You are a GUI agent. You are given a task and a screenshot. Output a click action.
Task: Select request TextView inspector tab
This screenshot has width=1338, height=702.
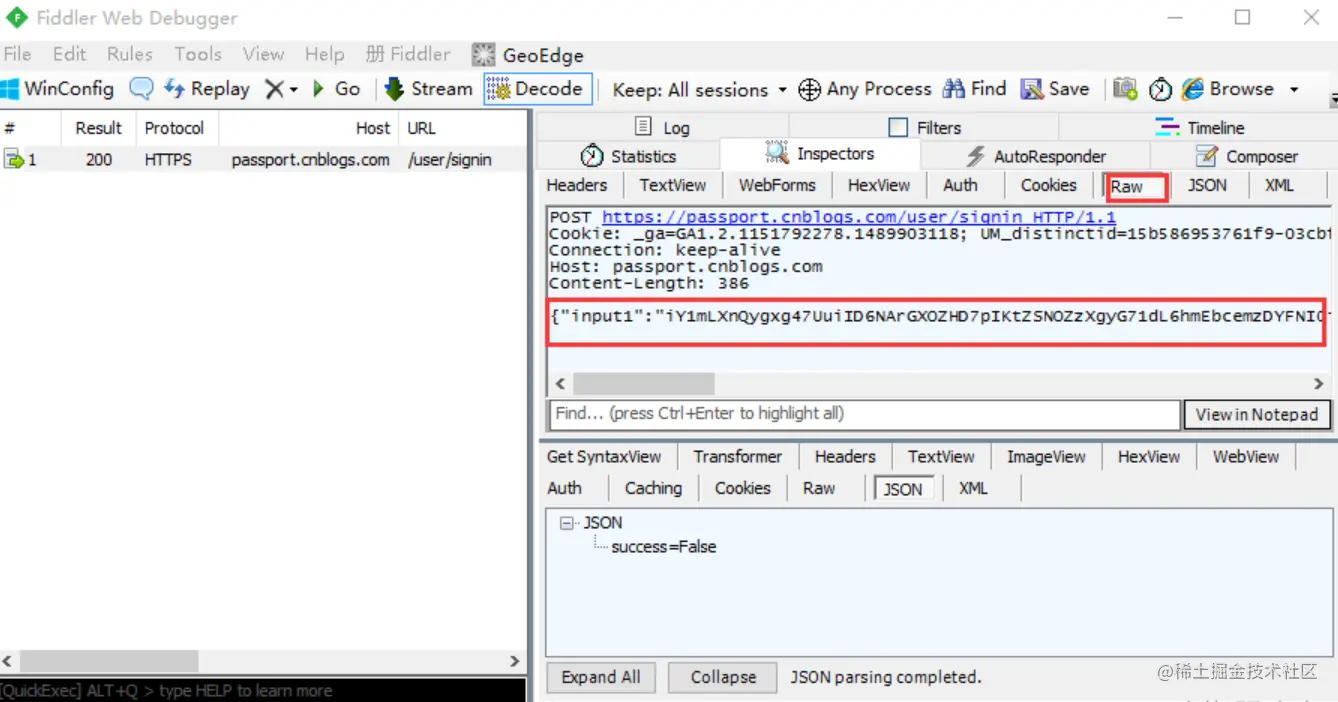pyautogui.click(x=673, y=185)
